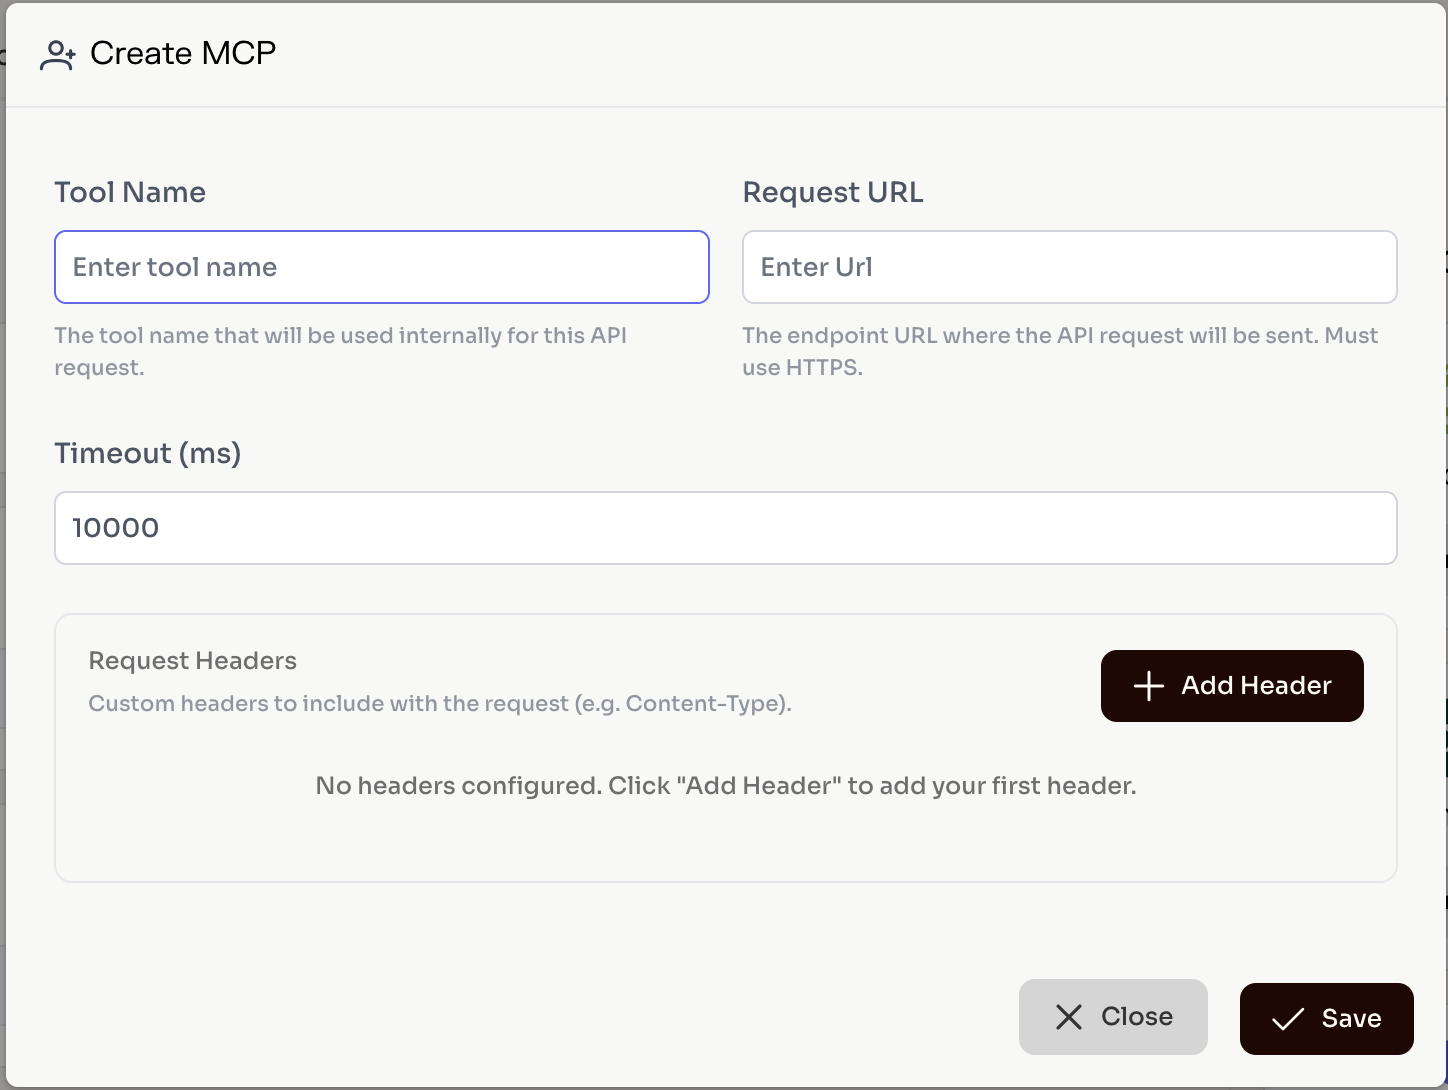
Task: Click the Enter tool name input field
Action: (381, 267)
